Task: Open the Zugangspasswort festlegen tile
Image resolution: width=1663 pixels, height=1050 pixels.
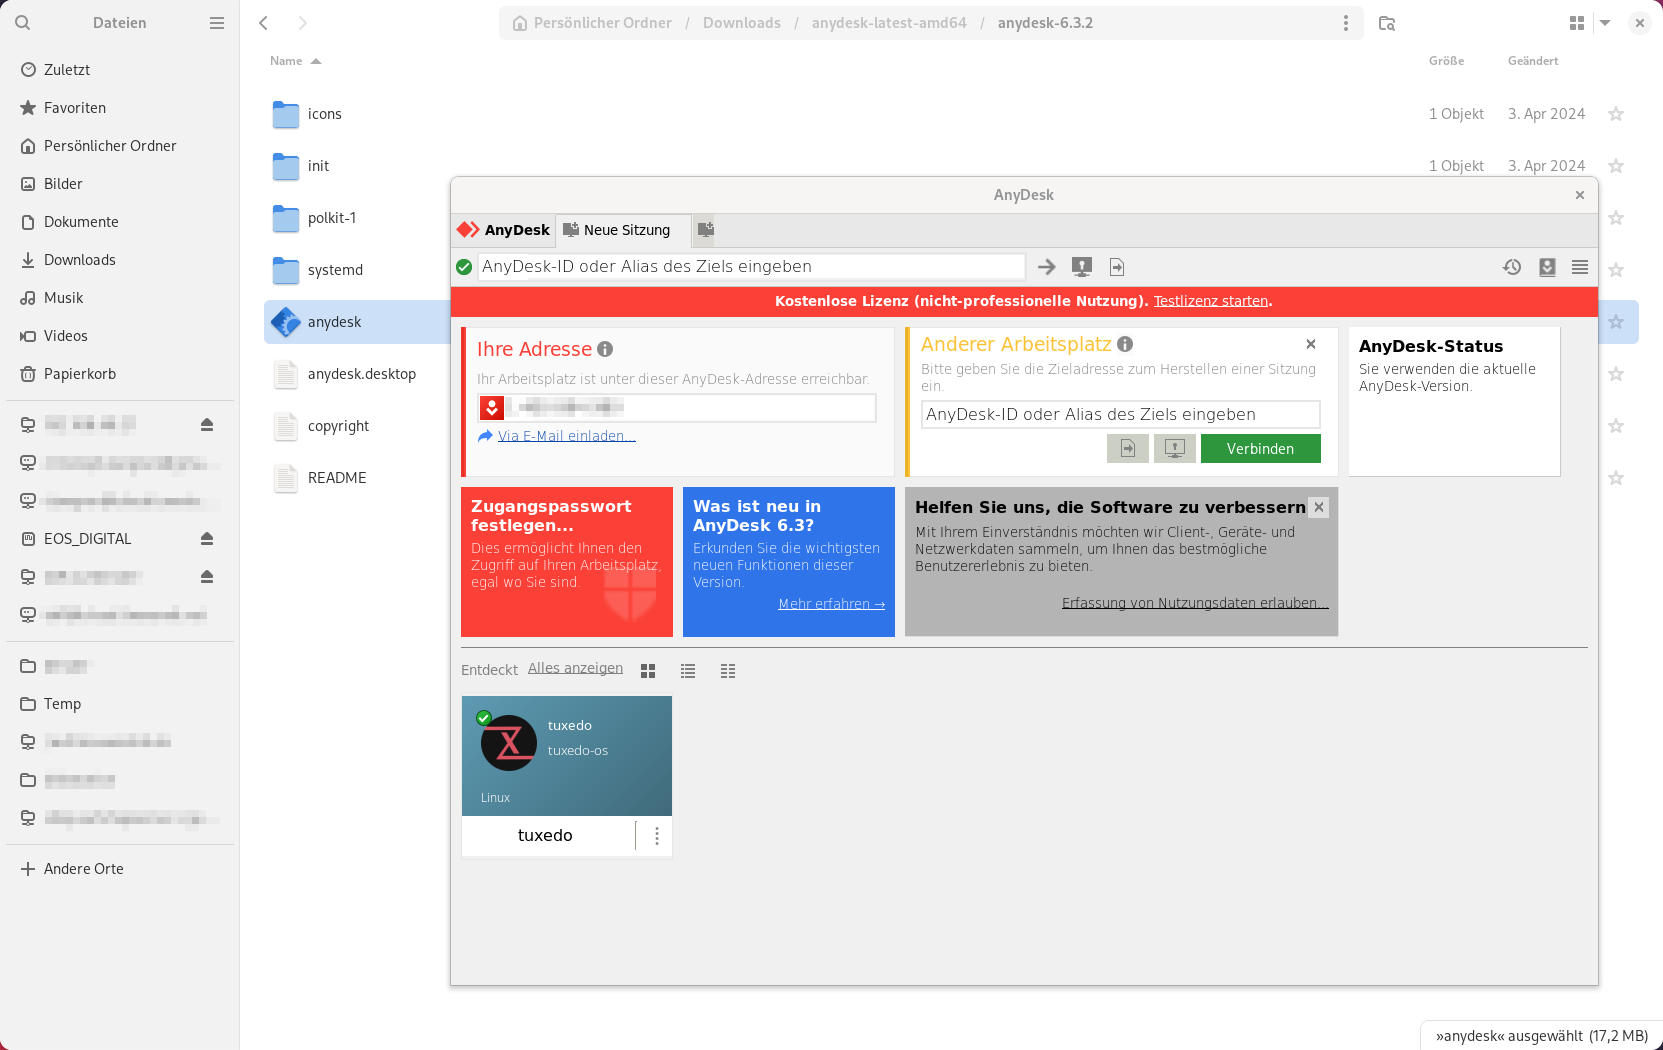Action: 567,562
